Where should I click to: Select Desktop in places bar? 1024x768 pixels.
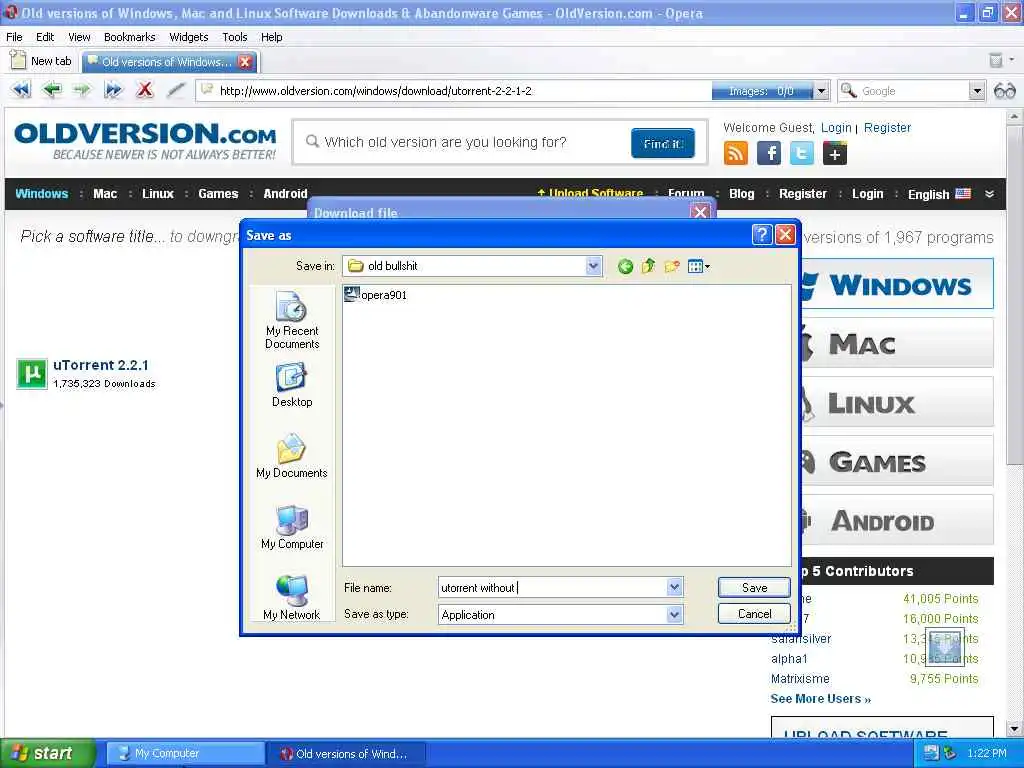click(x=292, y=386)
